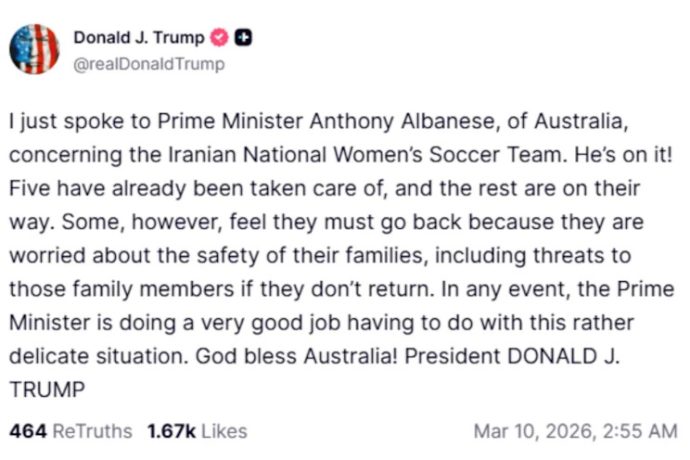
Task: Click the Mar 10, 2026 timestamp
Action: 576,431
